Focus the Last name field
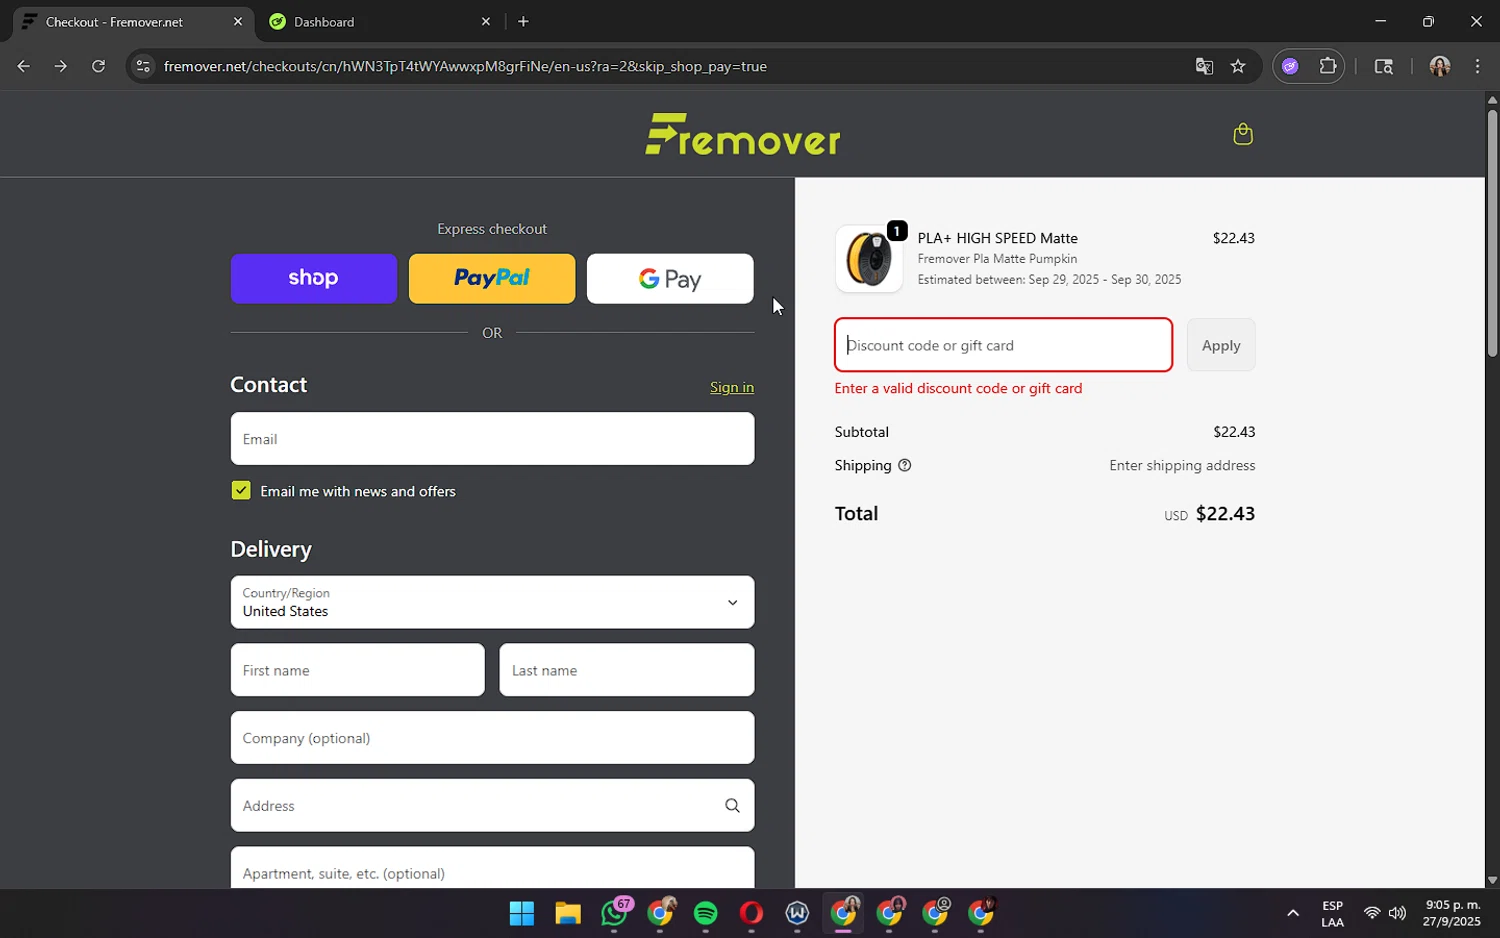The width and height of the screenshot is (1500, 938). click(x=627, y=670)
